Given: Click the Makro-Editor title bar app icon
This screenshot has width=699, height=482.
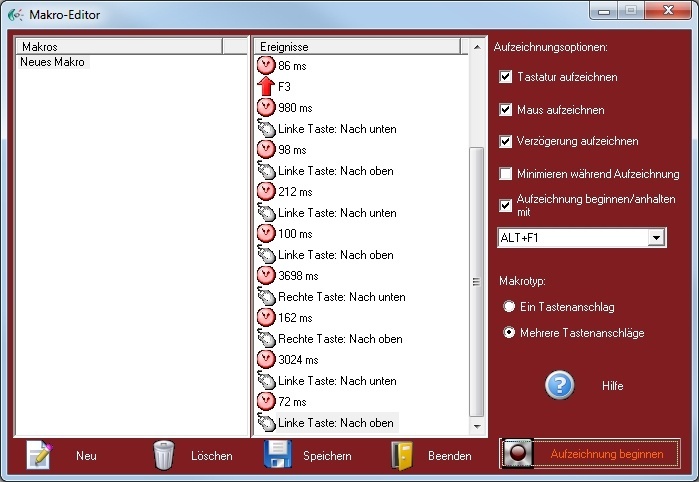Looking at the screenshot, I should (16, 15).
